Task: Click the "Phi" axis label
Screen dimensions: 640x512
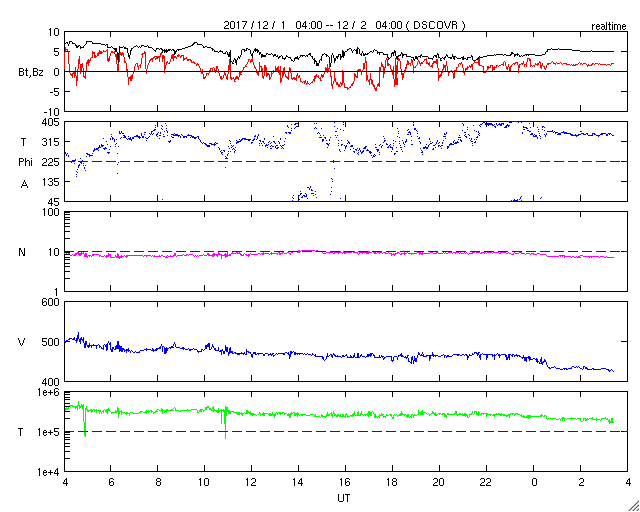Action: [25, 162]
